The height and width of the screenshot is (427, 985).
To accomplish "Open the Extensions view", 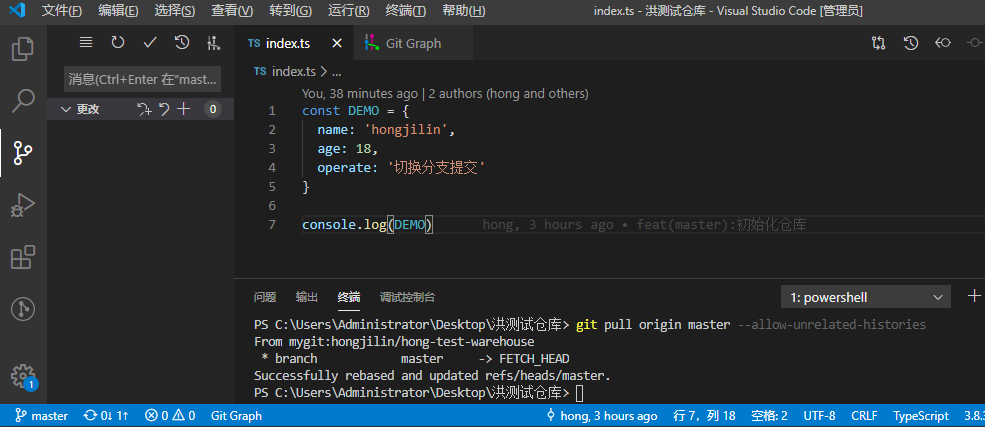I will pos(23,257).
